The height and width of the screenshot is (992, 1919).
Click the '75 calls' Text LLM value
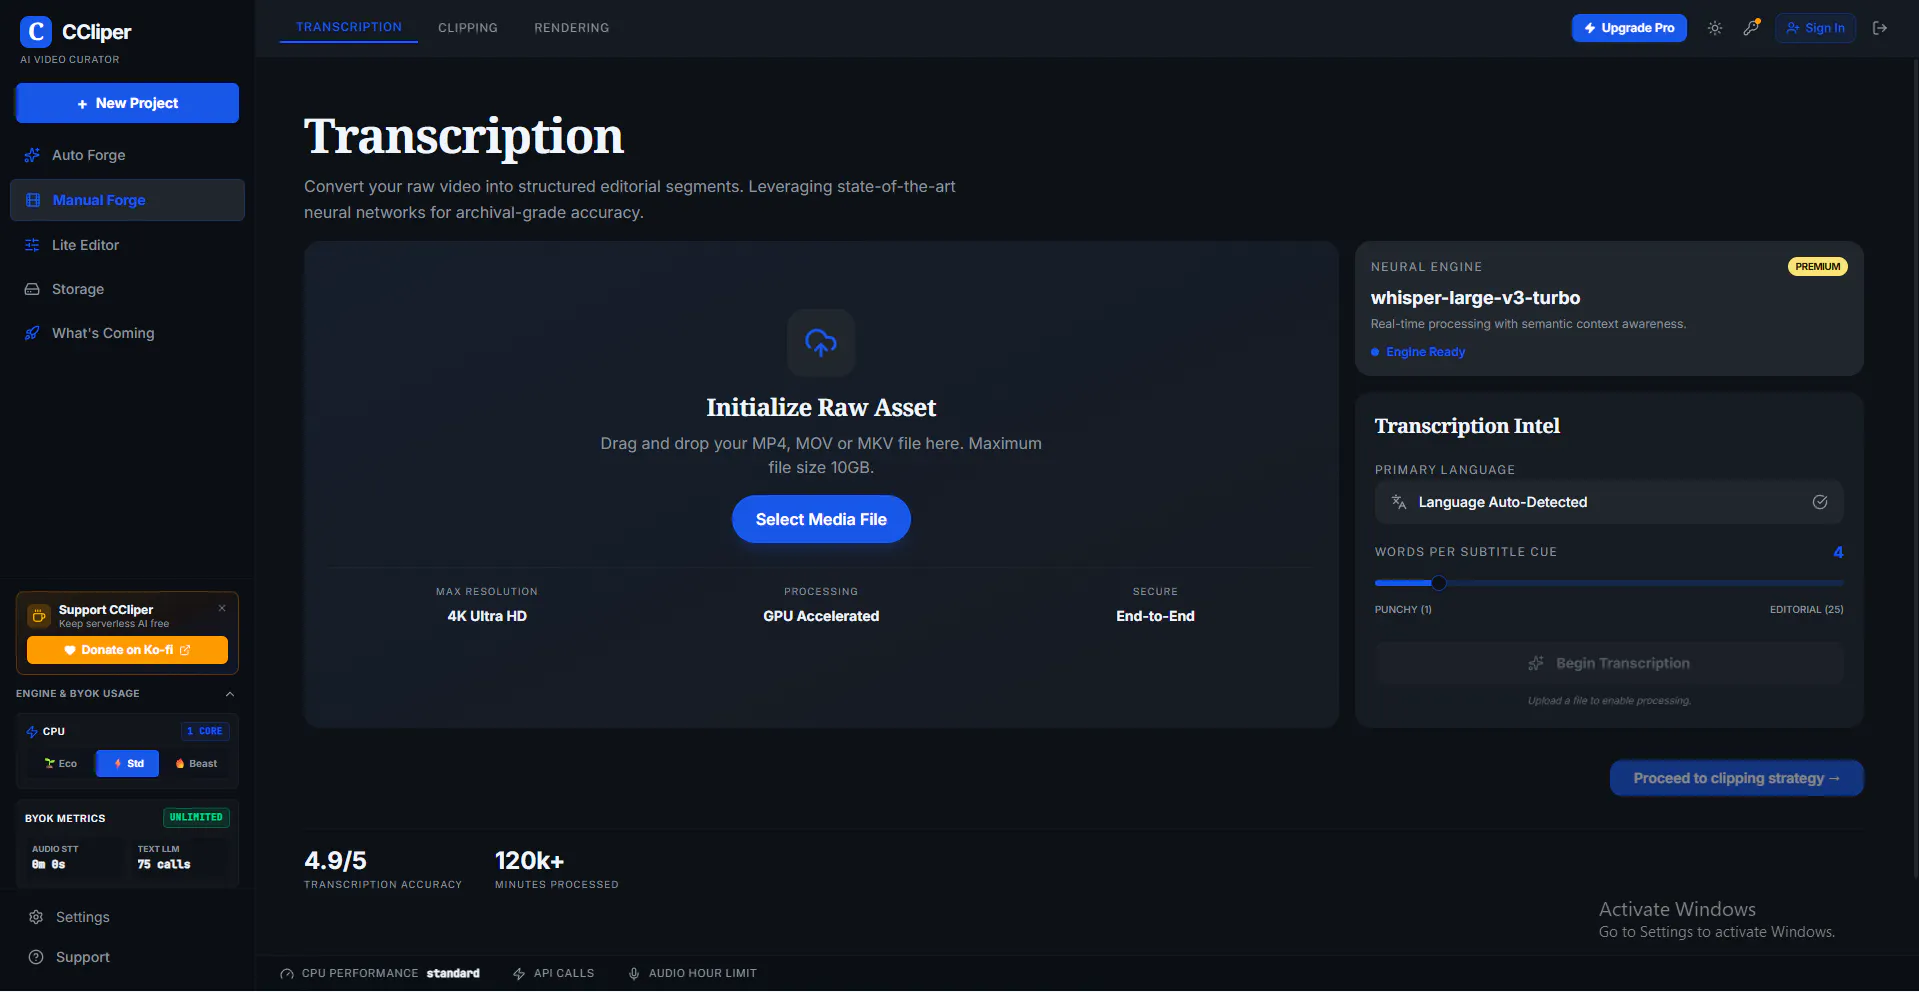pyautogui.click(x=164, y=865)
